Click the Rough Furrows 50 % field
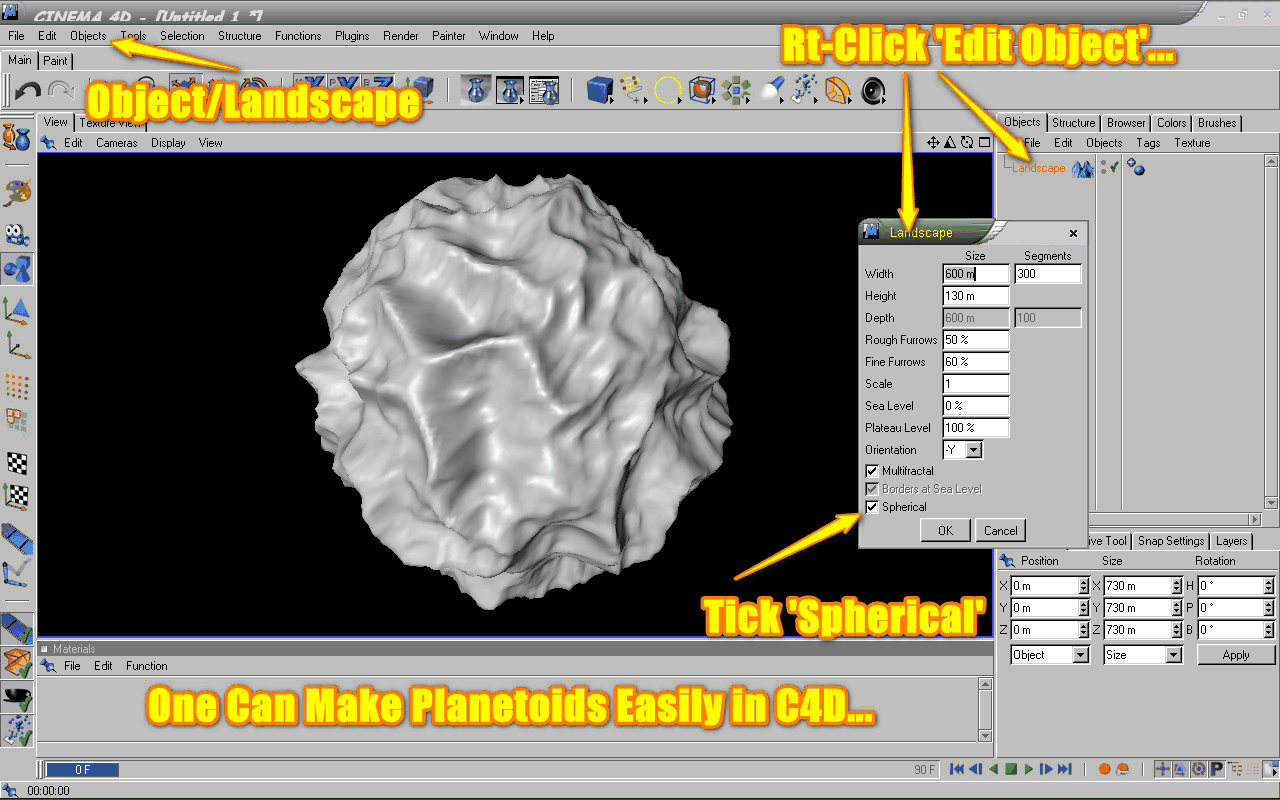This screenshot has width=1280, height=800. [x=976, y=340]
